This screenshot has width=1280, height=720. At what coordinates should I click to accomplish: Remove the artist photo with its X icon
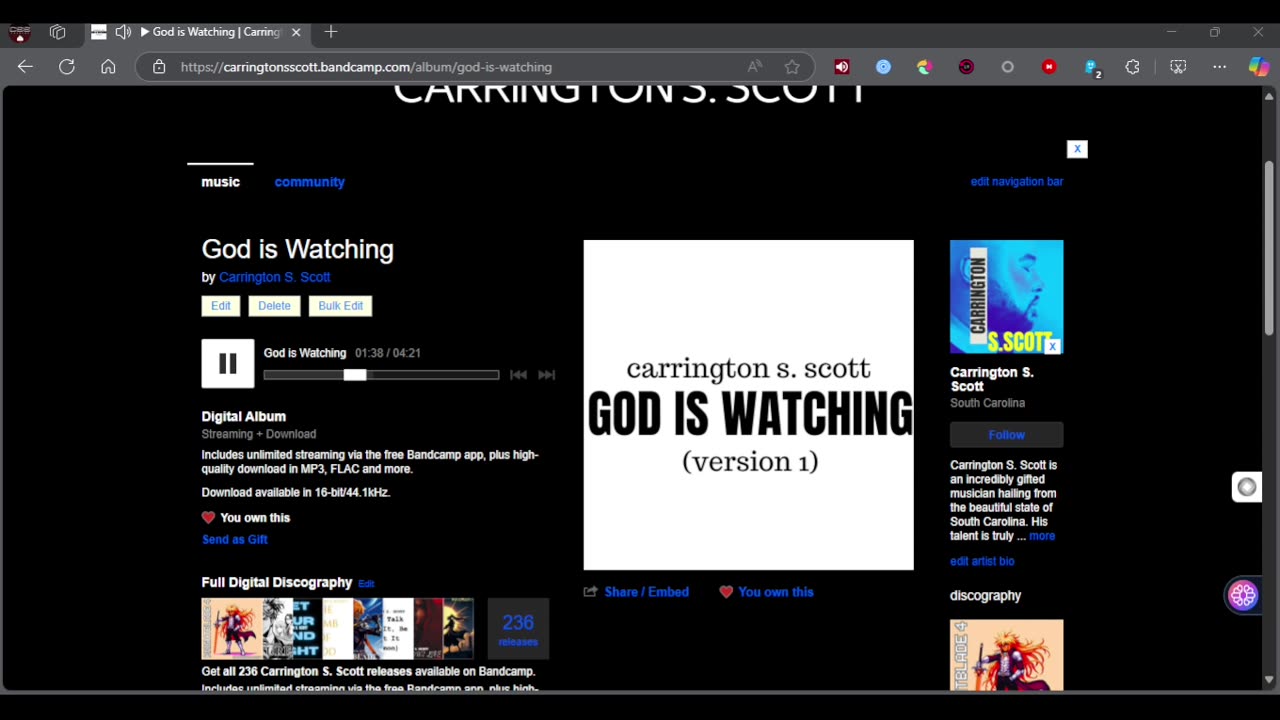point(1053,346)
